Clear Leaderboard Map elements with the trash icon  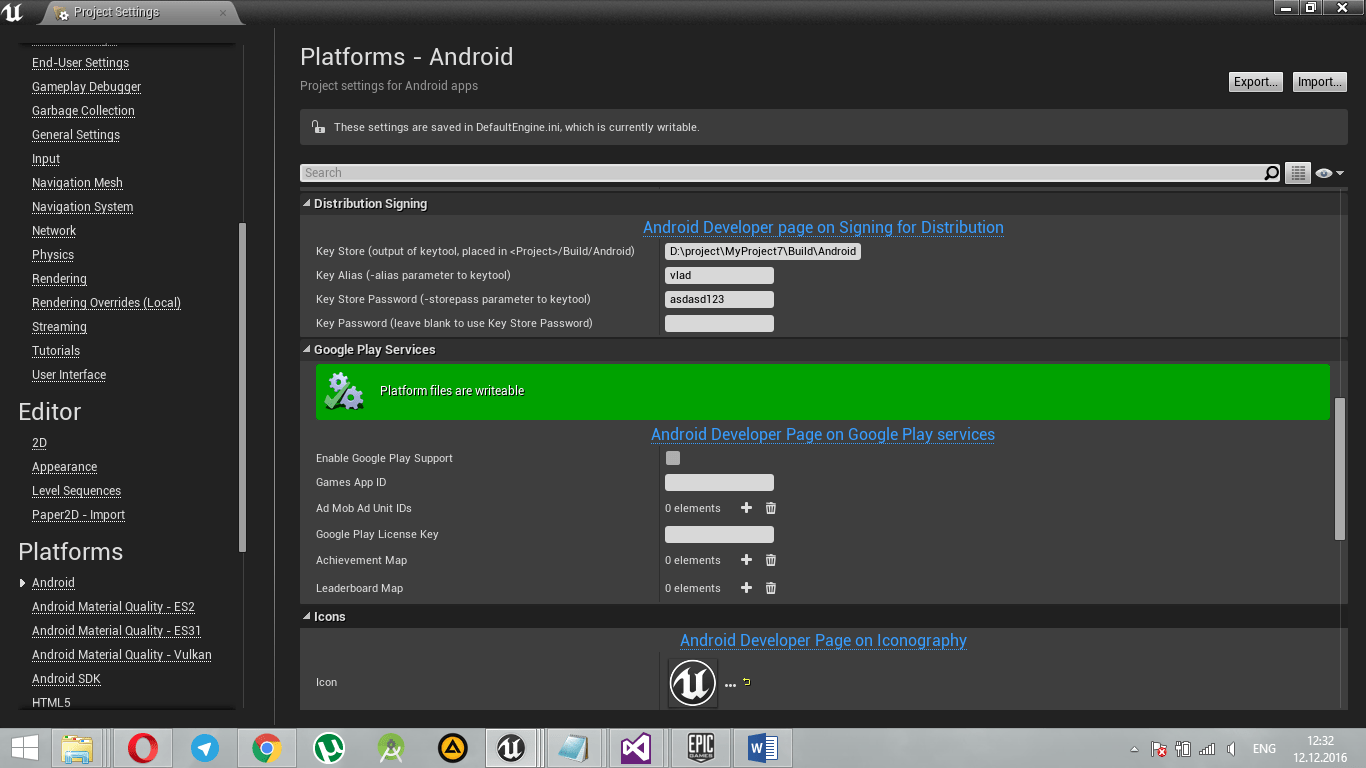tap(770, 588)
